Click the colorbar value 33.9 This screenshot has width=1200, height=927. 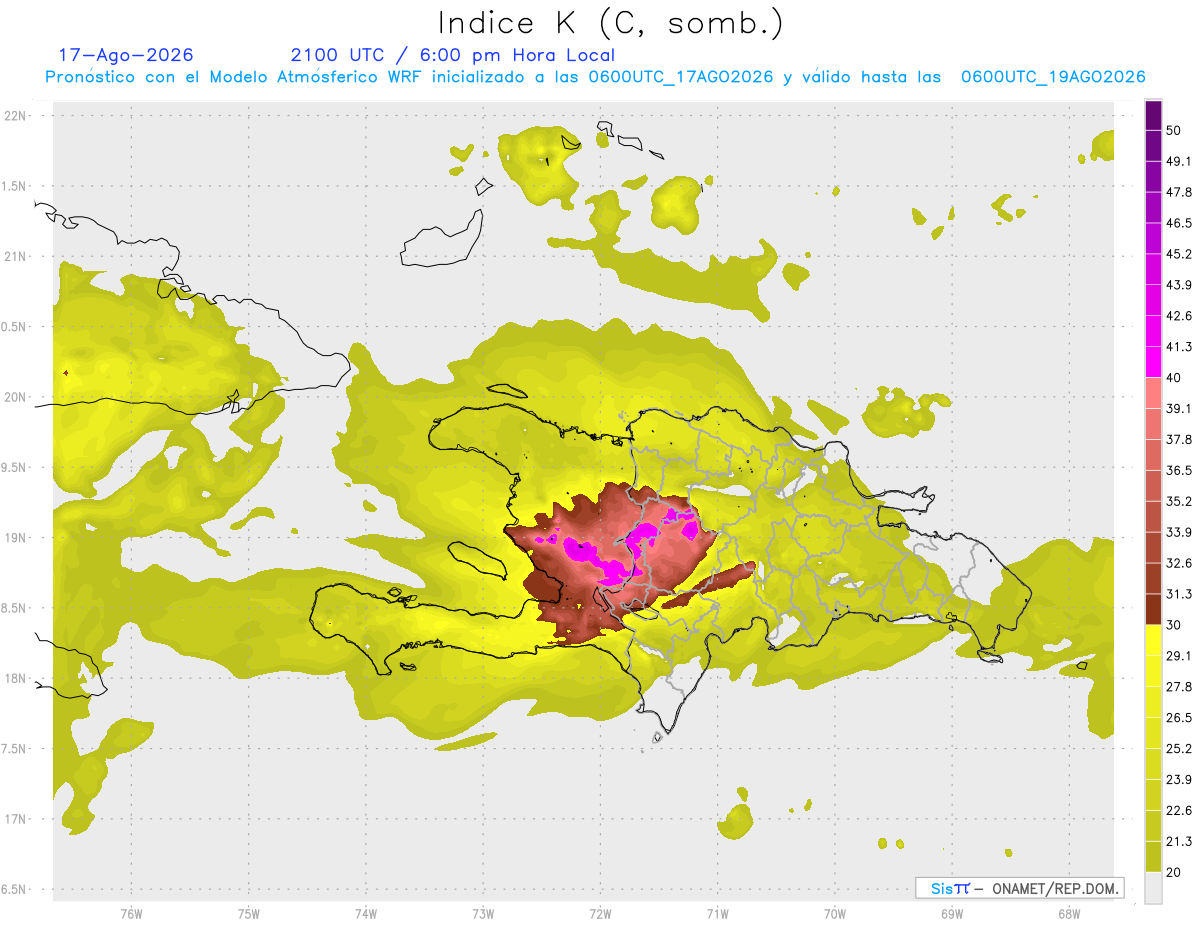tap(1179, 532)
